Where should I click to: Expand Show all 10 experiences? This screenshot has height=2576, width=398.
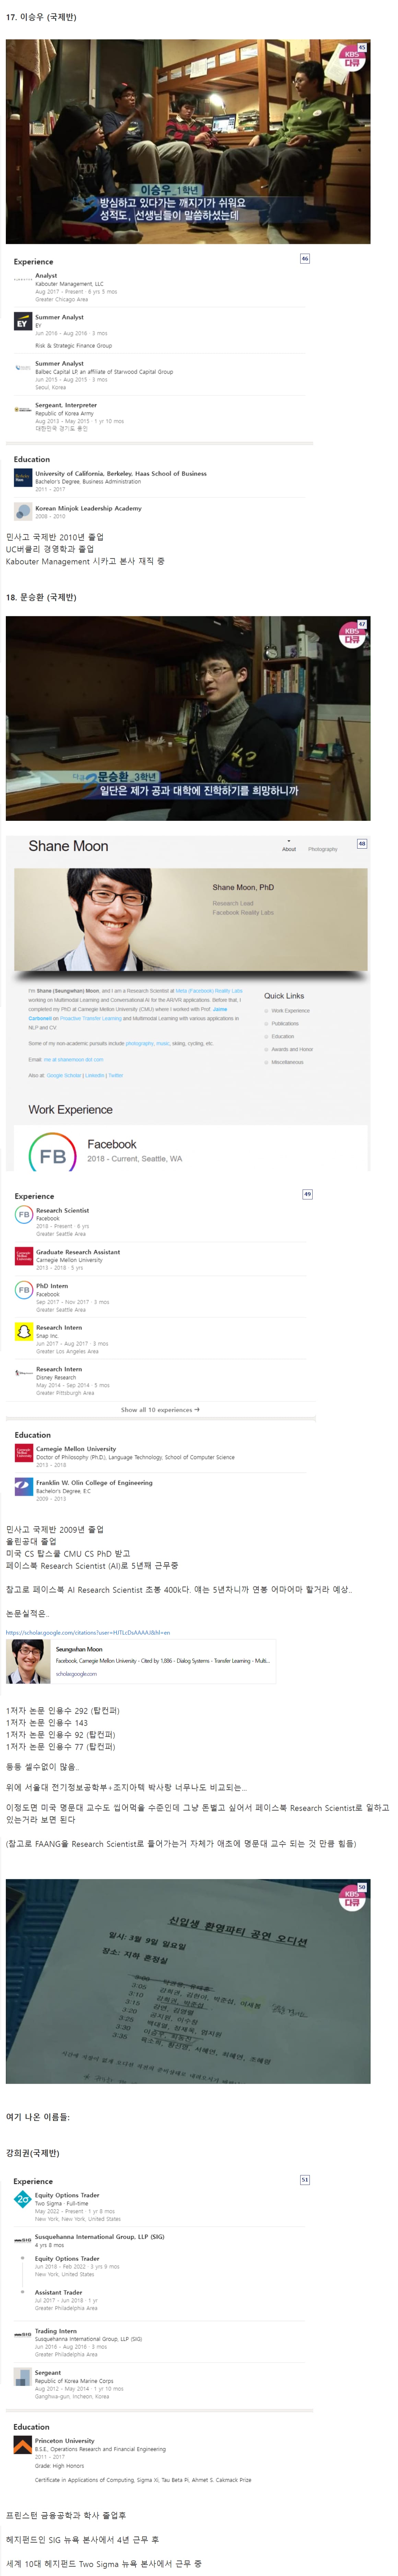click(x=160, y=1409)
